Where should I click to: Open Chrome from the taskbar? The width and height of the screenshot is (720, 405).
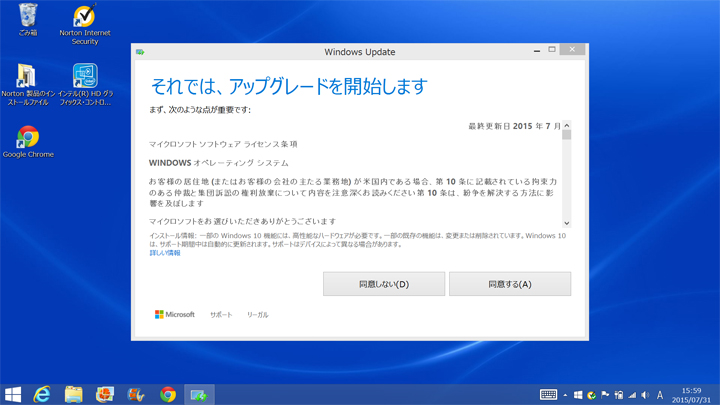[168, 394]
